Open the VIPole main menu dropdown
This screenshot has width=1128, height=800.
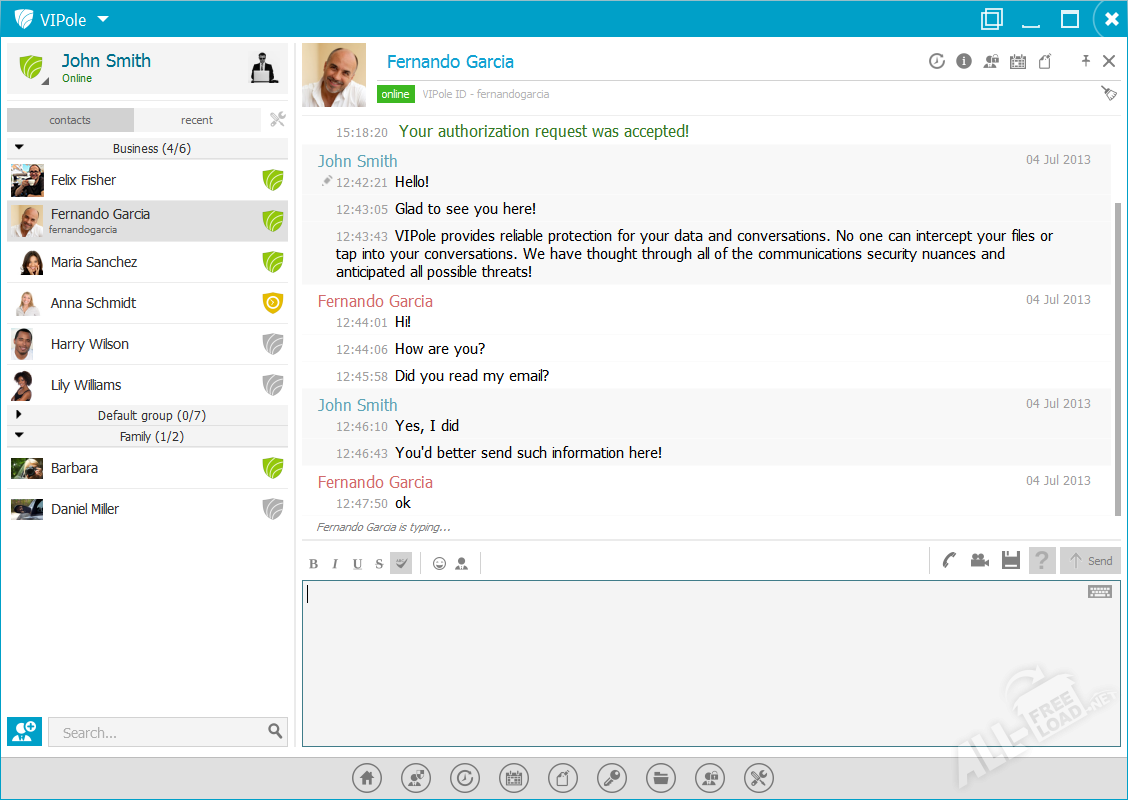[103, 19]
